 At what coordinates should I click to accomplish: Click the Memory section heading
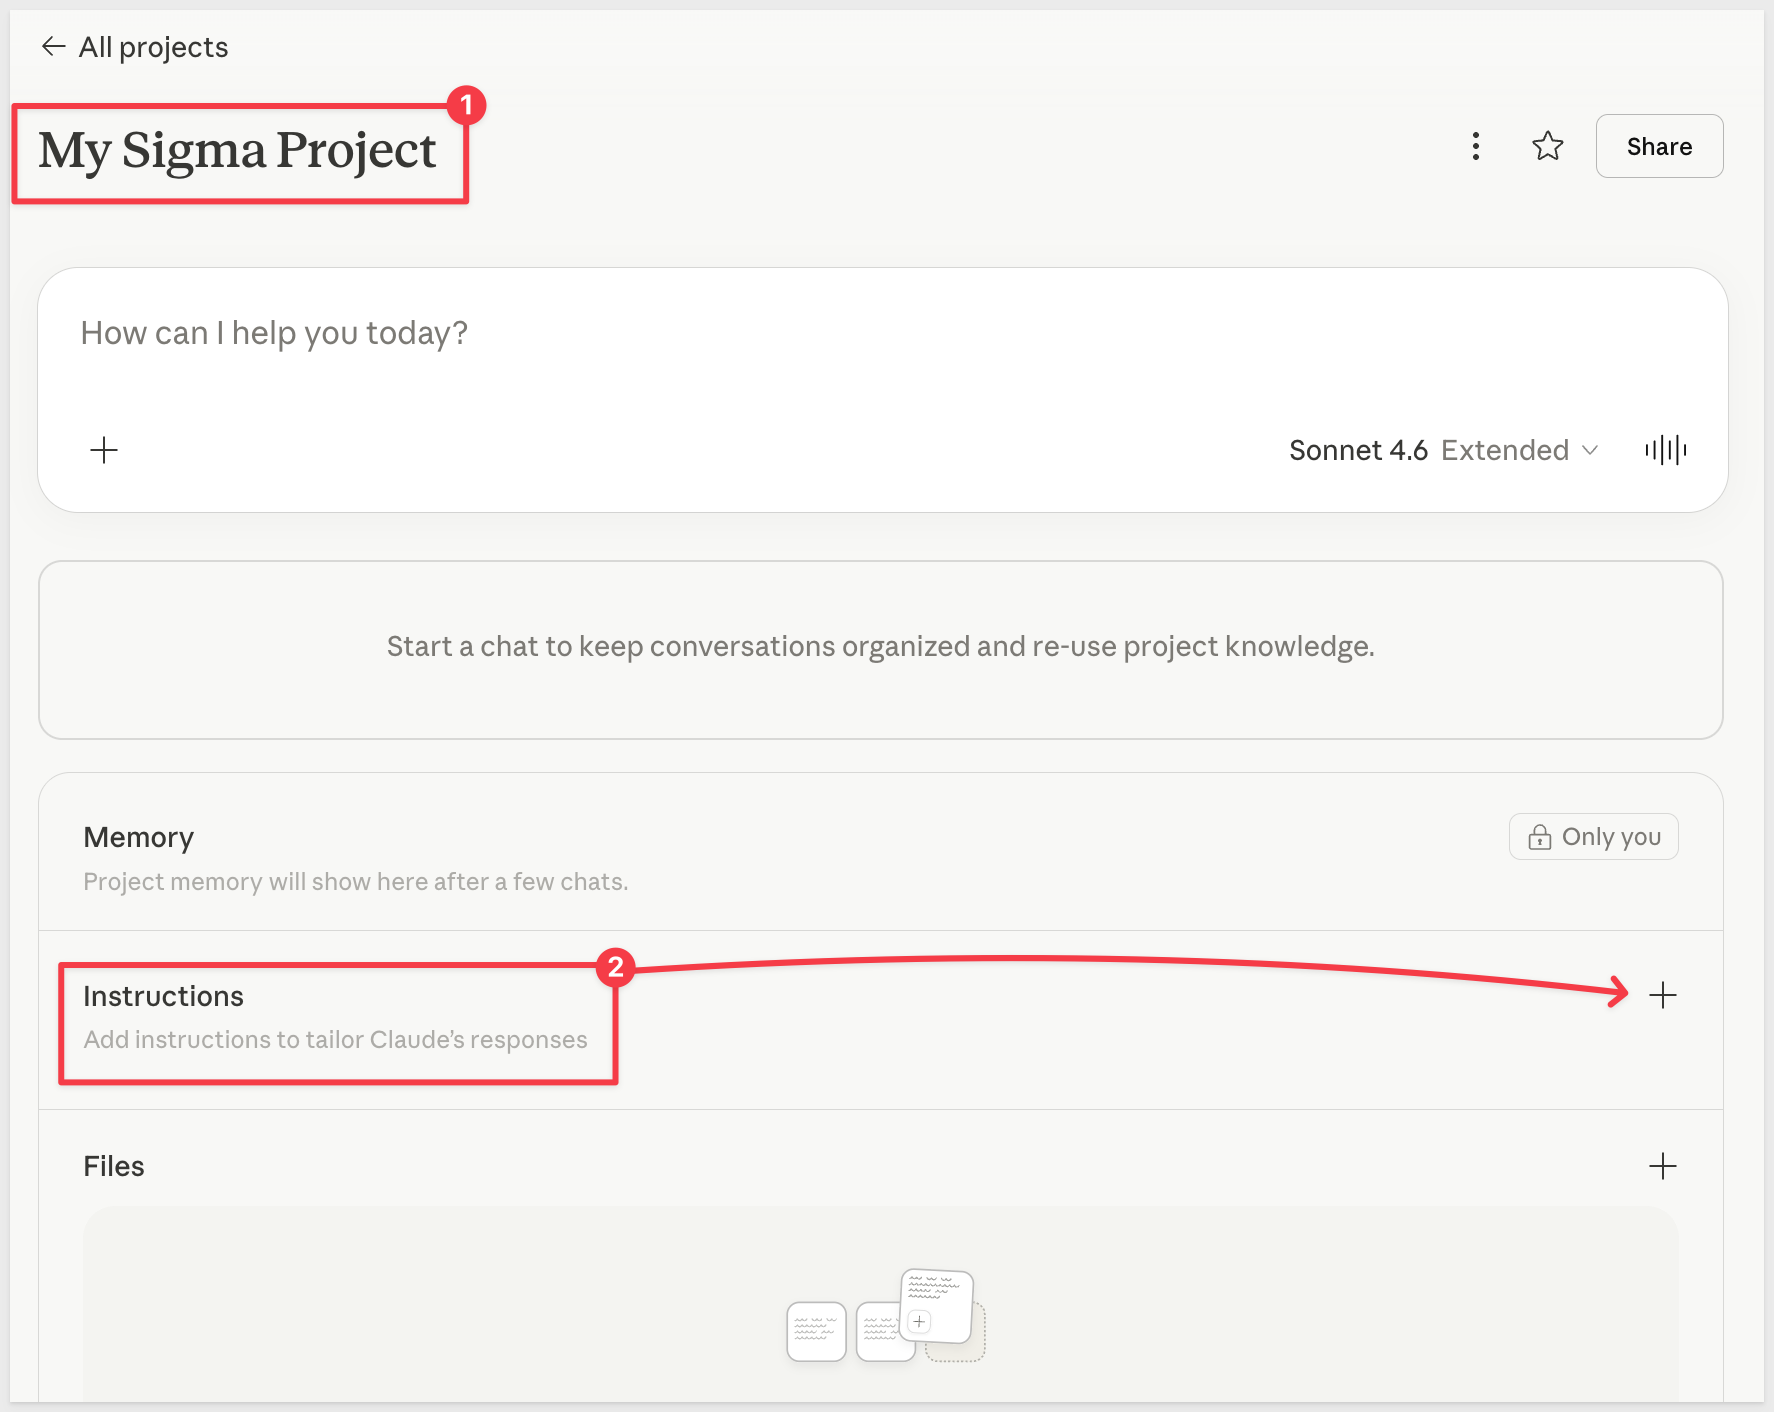click(138, 837)
